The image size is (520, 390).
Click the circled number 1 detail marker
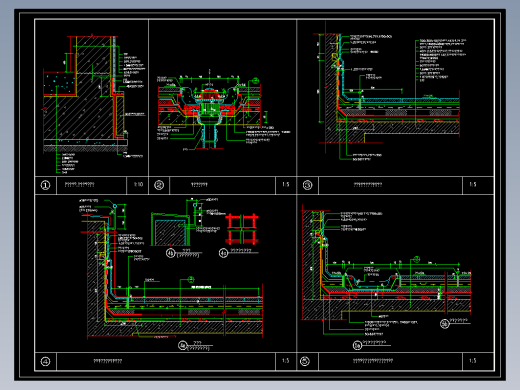pos(46,185)
